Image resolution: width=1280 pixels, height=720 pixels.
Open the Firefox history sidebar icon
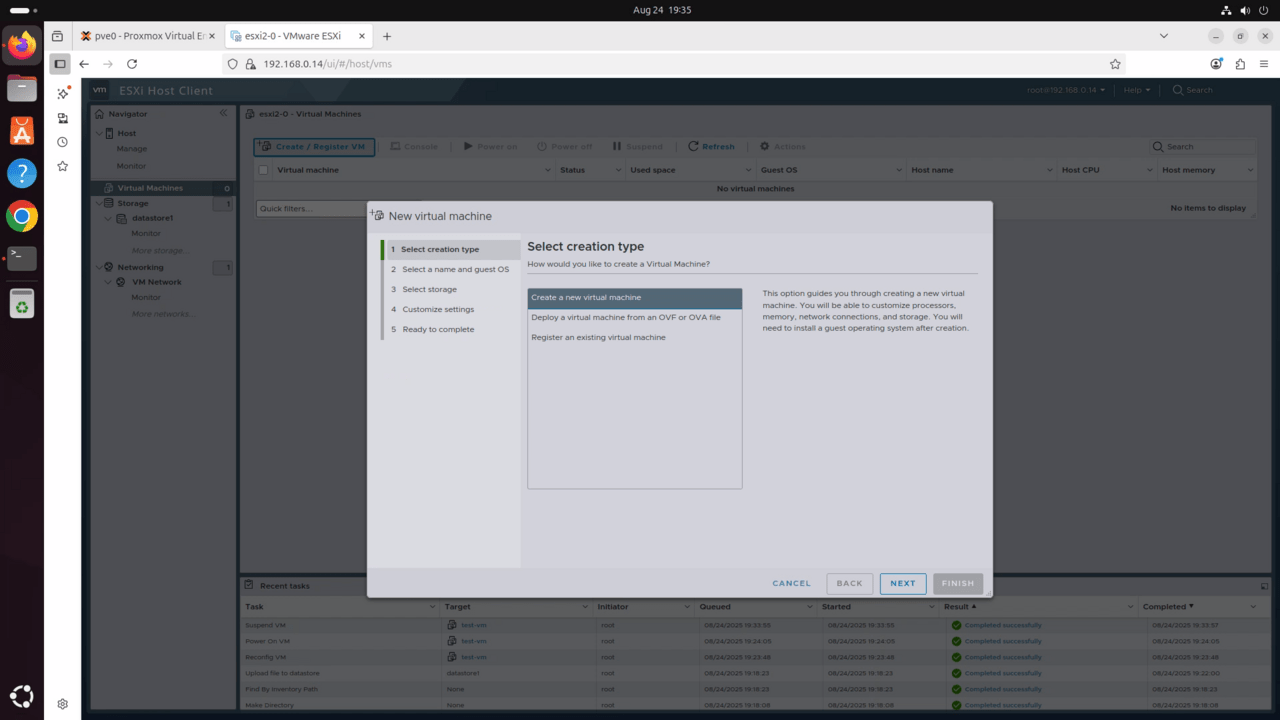(x=62, y=142)
